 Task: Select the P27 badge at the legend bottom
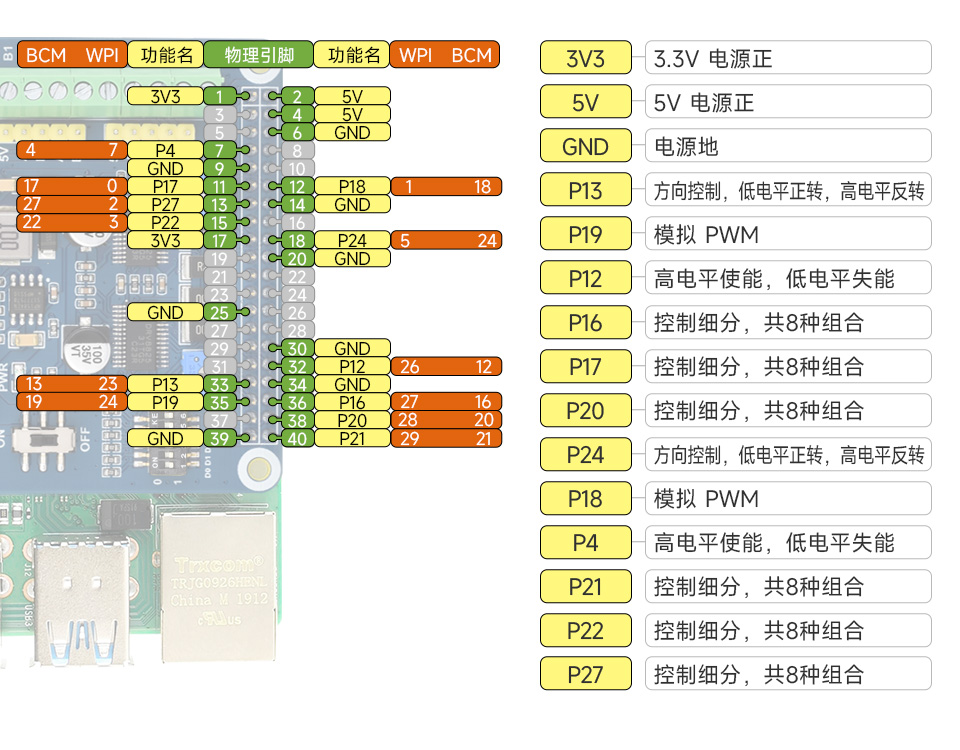coord(585,674)
